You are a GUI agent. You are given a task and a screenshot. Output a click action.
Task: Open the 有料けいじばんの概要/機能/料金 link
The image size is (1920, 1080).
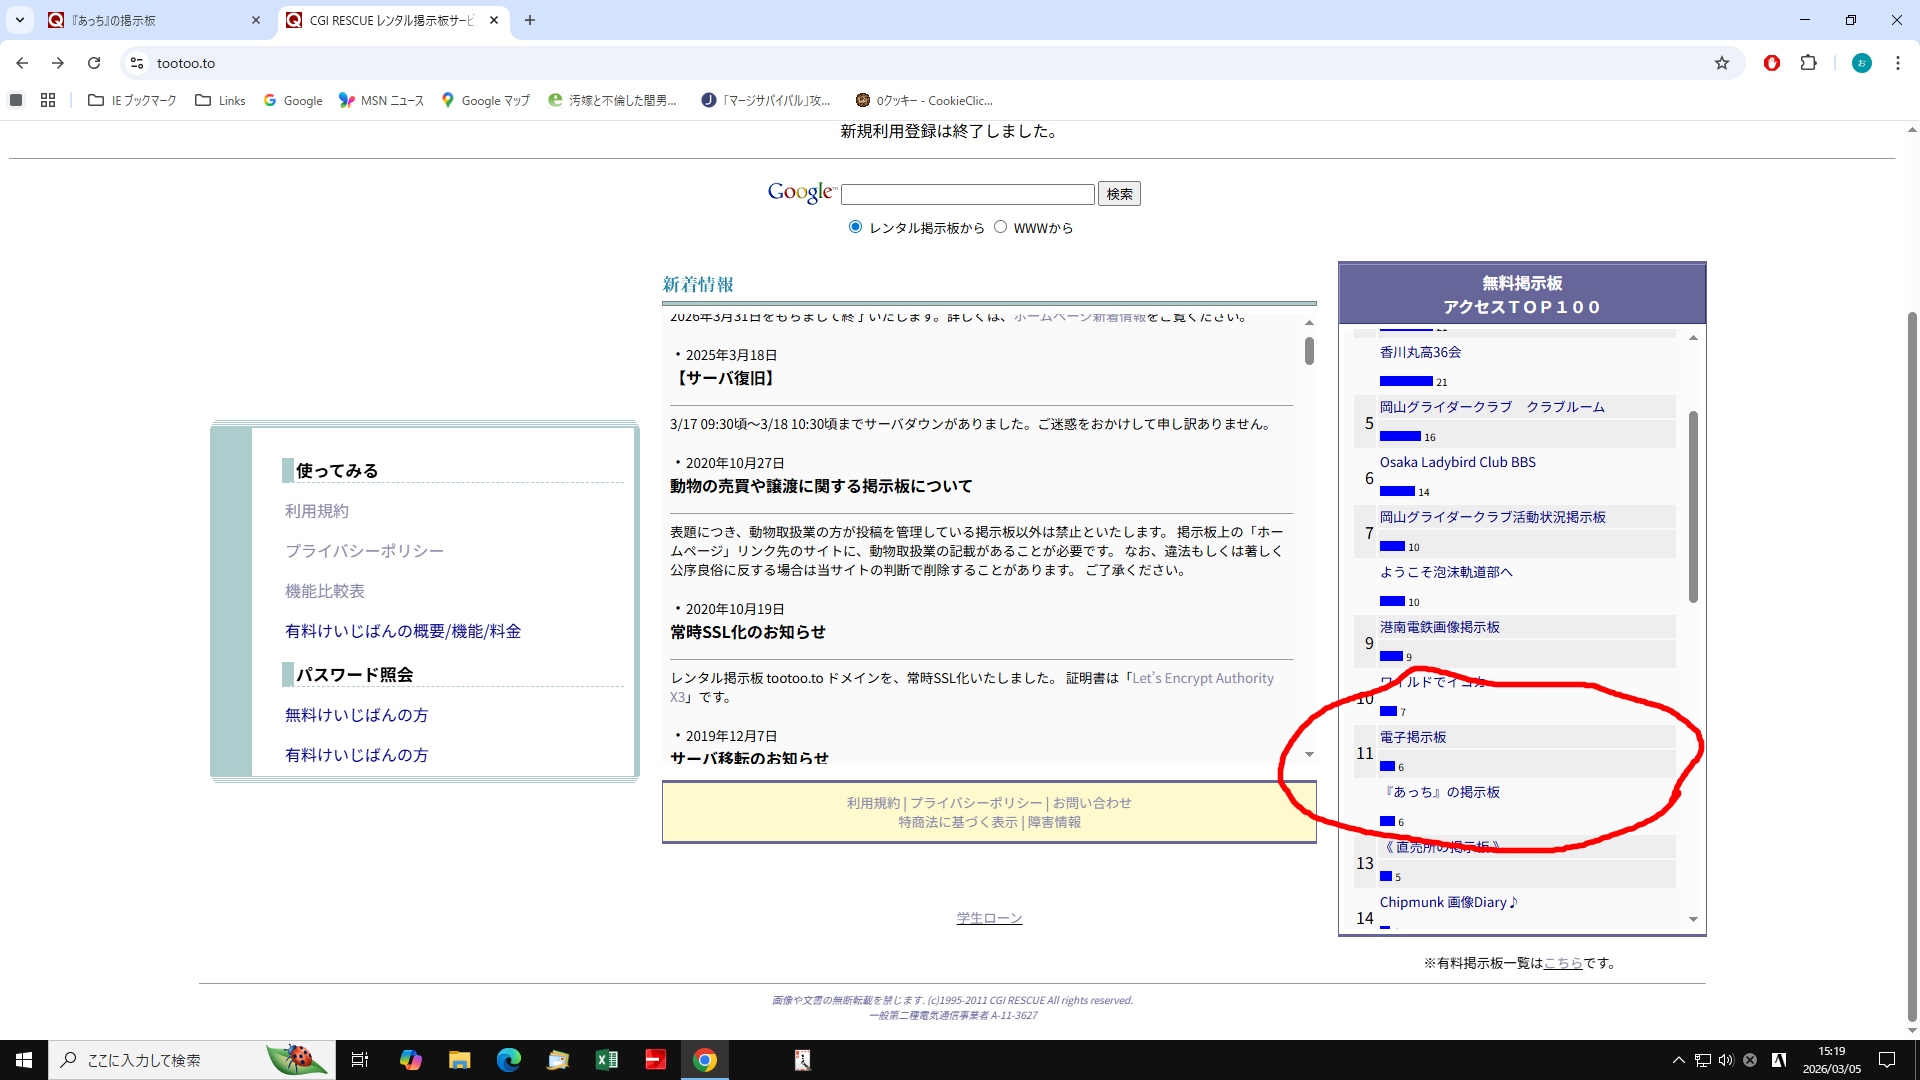(403, 631)
